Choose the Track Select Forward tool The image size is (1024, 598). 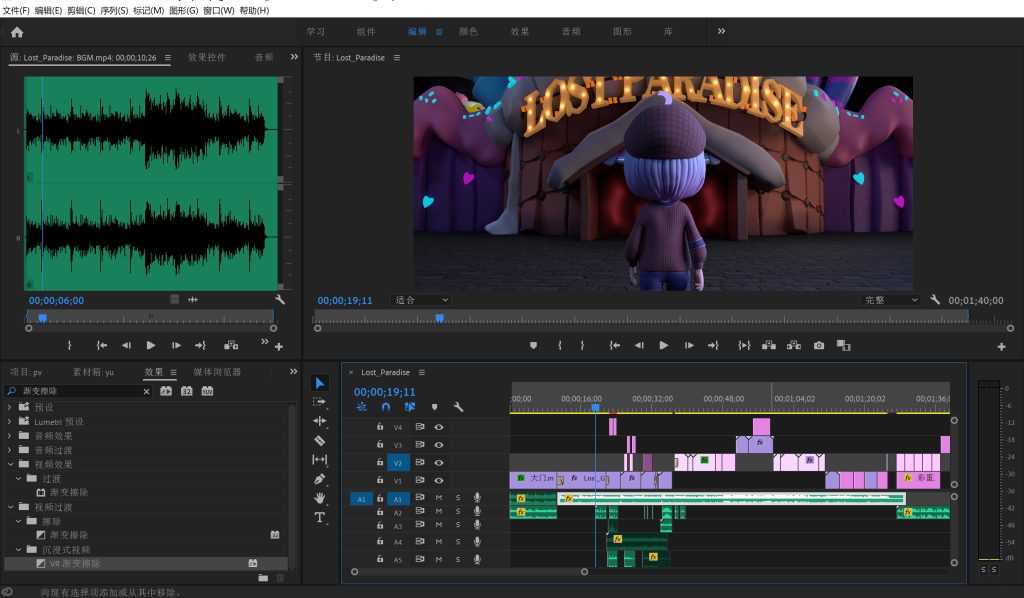pyautogui.click(x=319, y=402)
